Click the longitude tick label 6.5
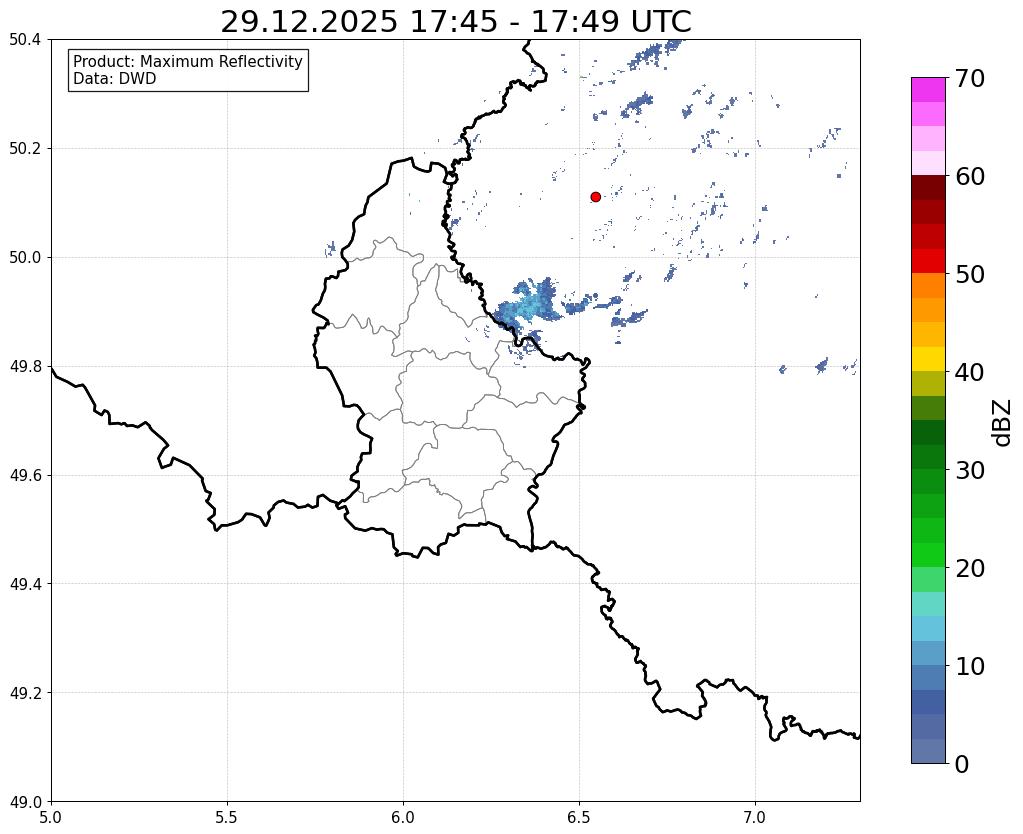The width and height of the screenshot is (1023, 834). point(579,817)
